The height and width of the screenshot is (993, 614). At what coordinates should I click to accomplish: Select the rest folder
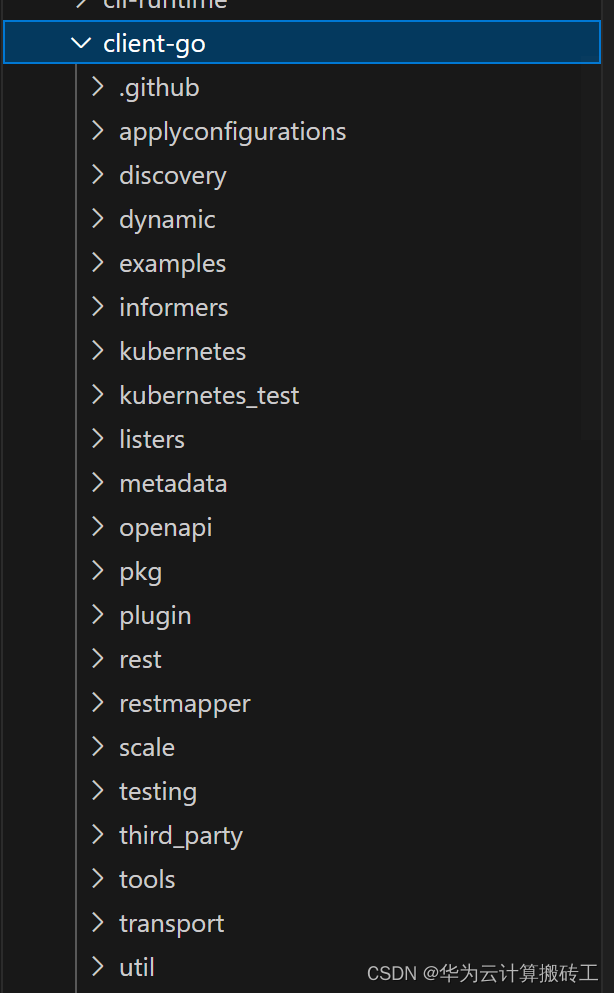[x=140, y=659]
